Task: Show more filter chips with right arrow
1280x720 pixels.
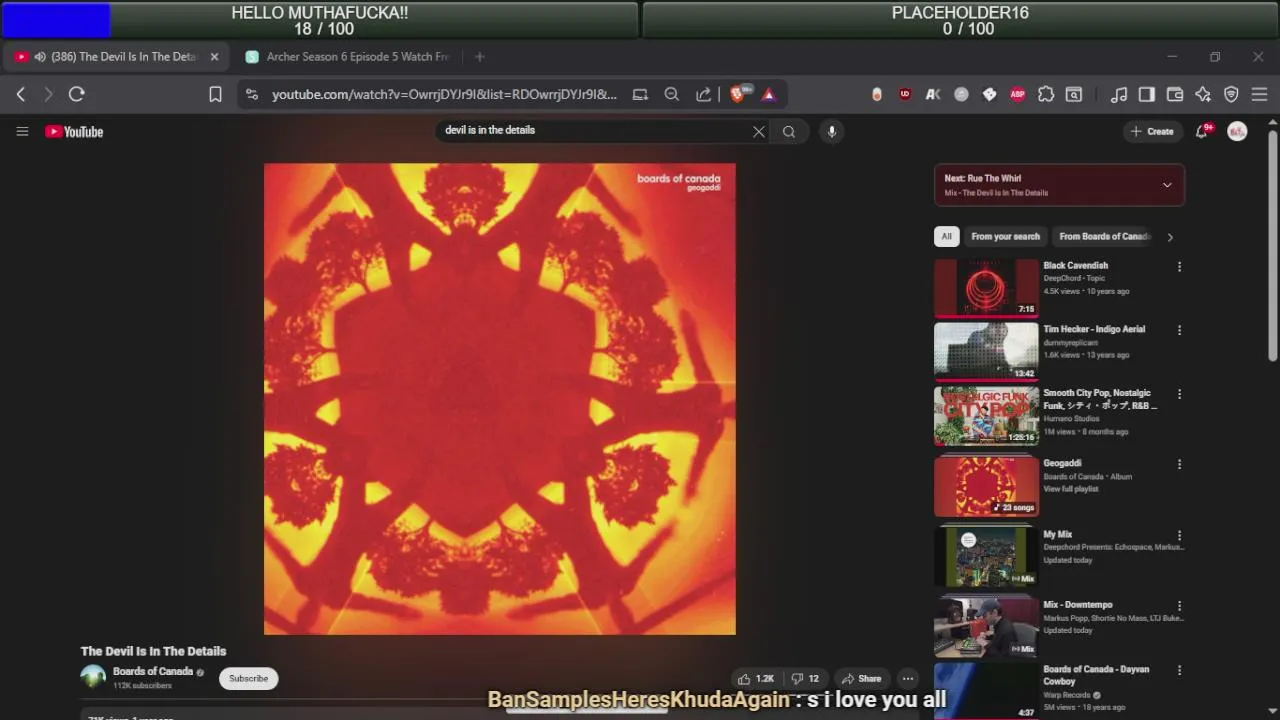Action: point(1170,237)
